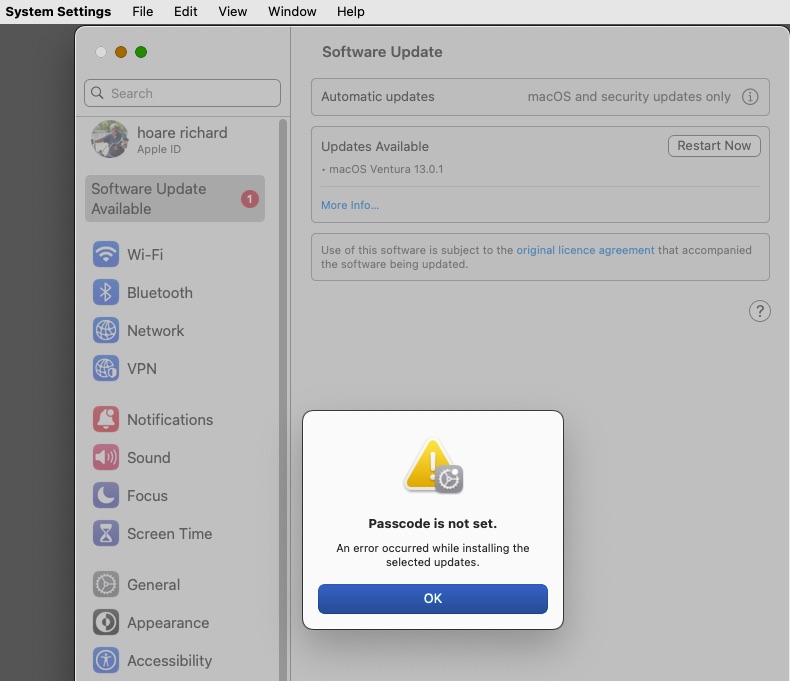Select the Appearance label in sidebar
The height and width of the screenshot is (681, 790).
168,623
